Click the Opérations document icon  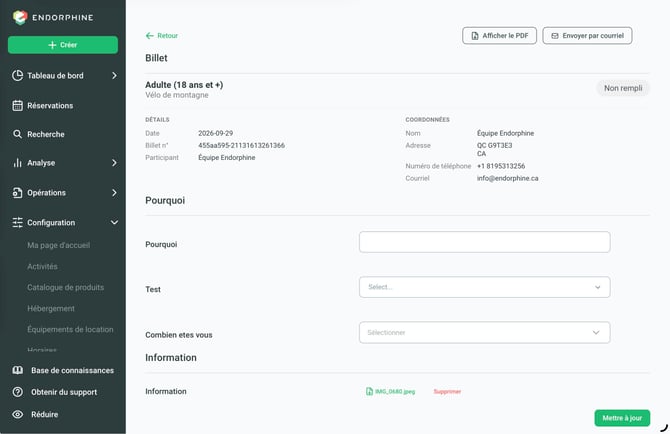[x=18, y=193]
